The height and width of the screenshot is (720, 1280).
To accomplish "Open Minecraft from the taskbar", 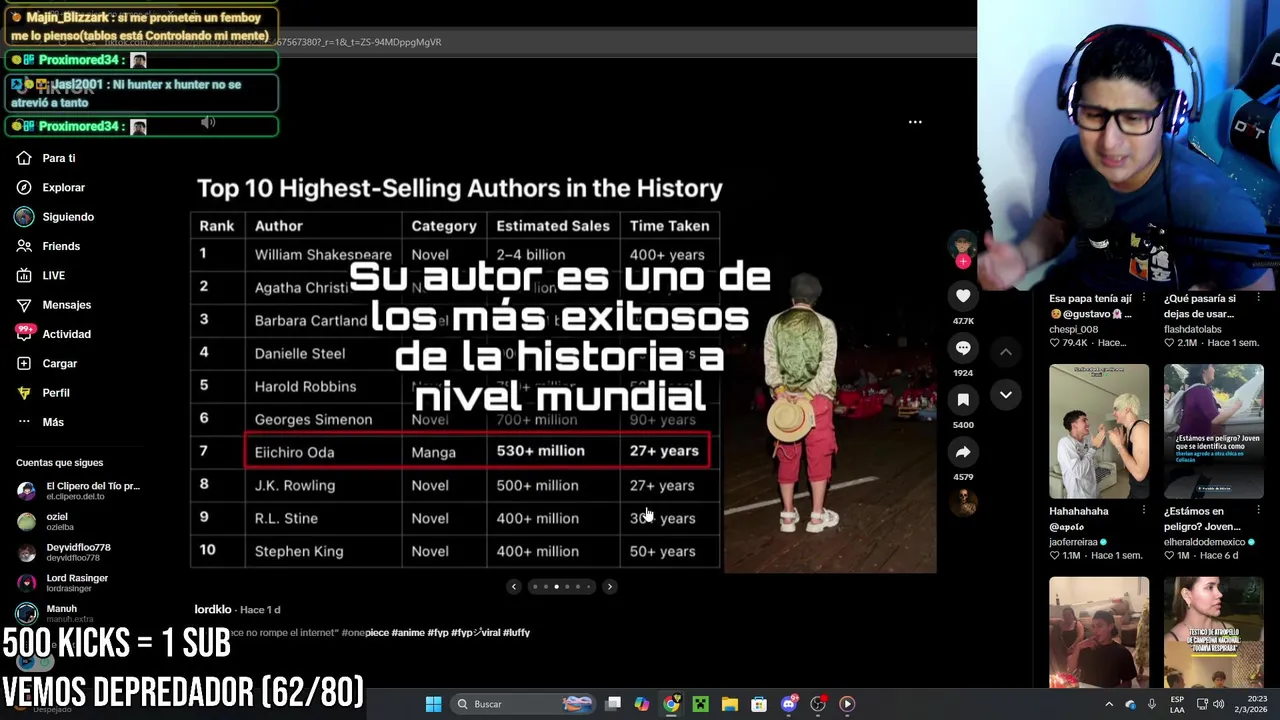I will coord(700,704).
